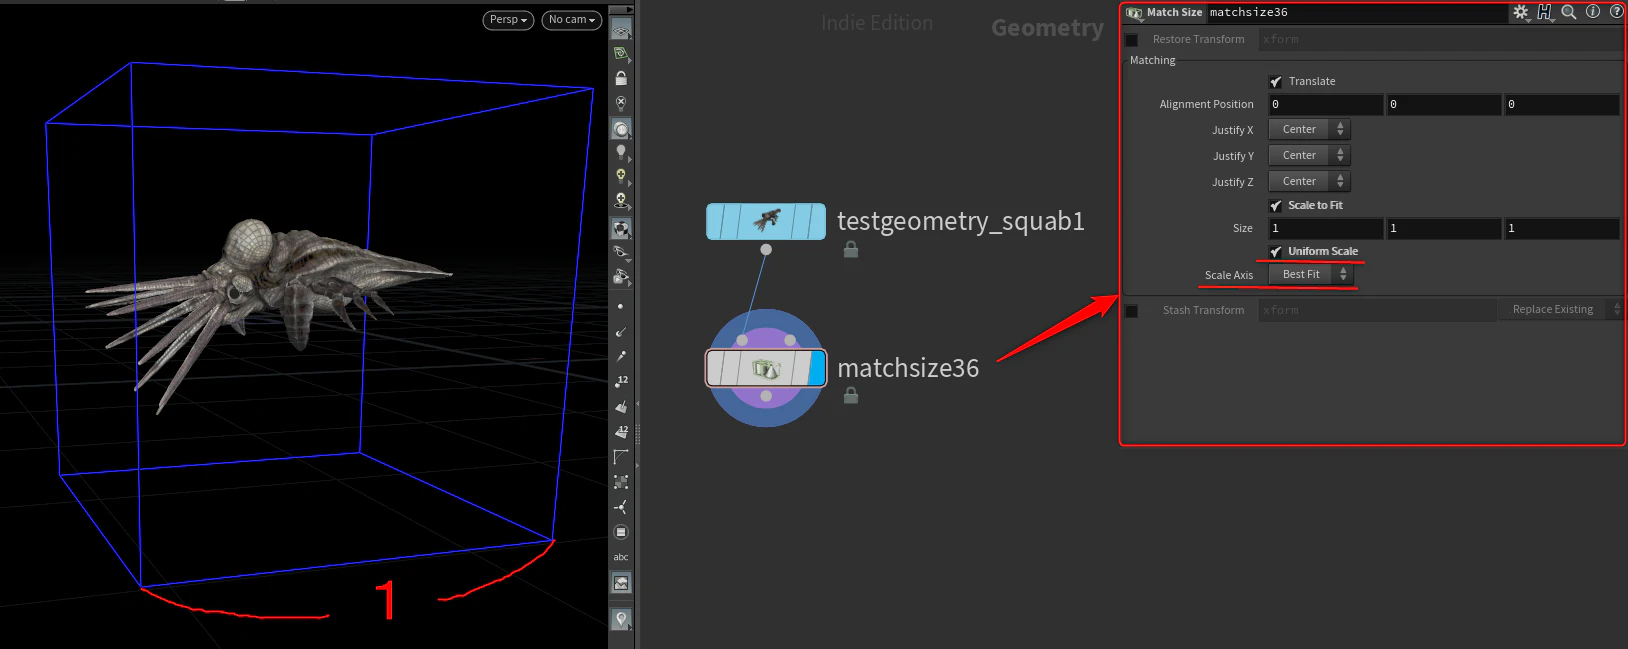Screen dimensions: 1628x649
Task: Click the lock icon below testgeometry_squab1 node
Action: tap(851, 249)
